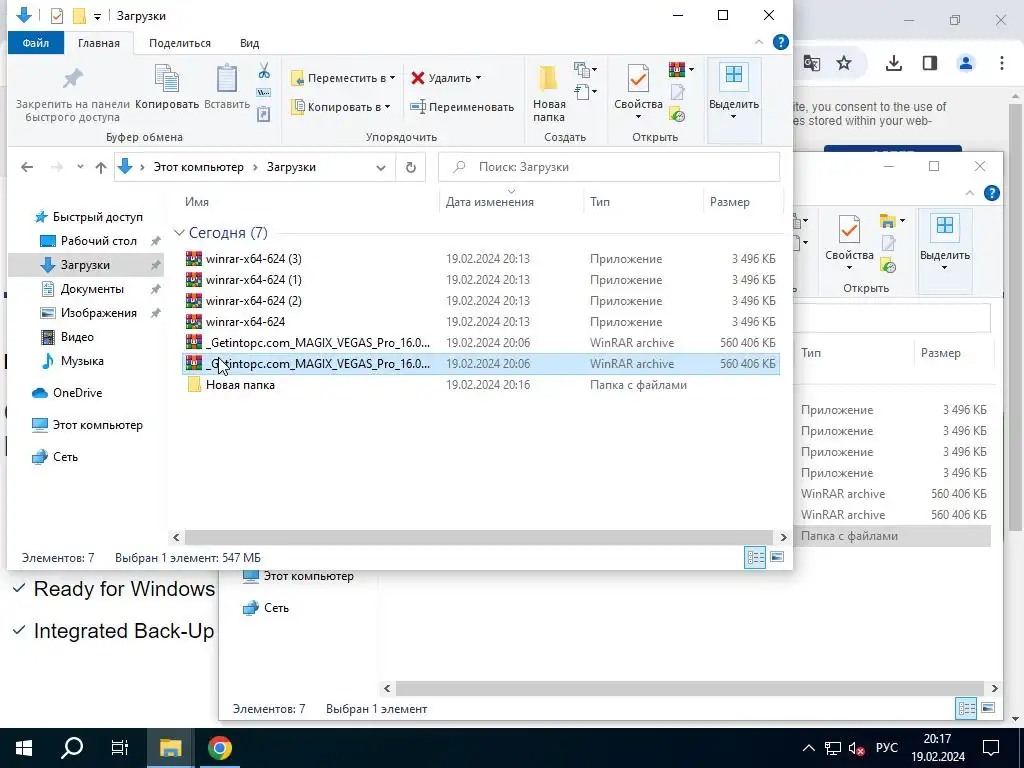Open the front window's Properties dropdown arrow

point(638,117)
